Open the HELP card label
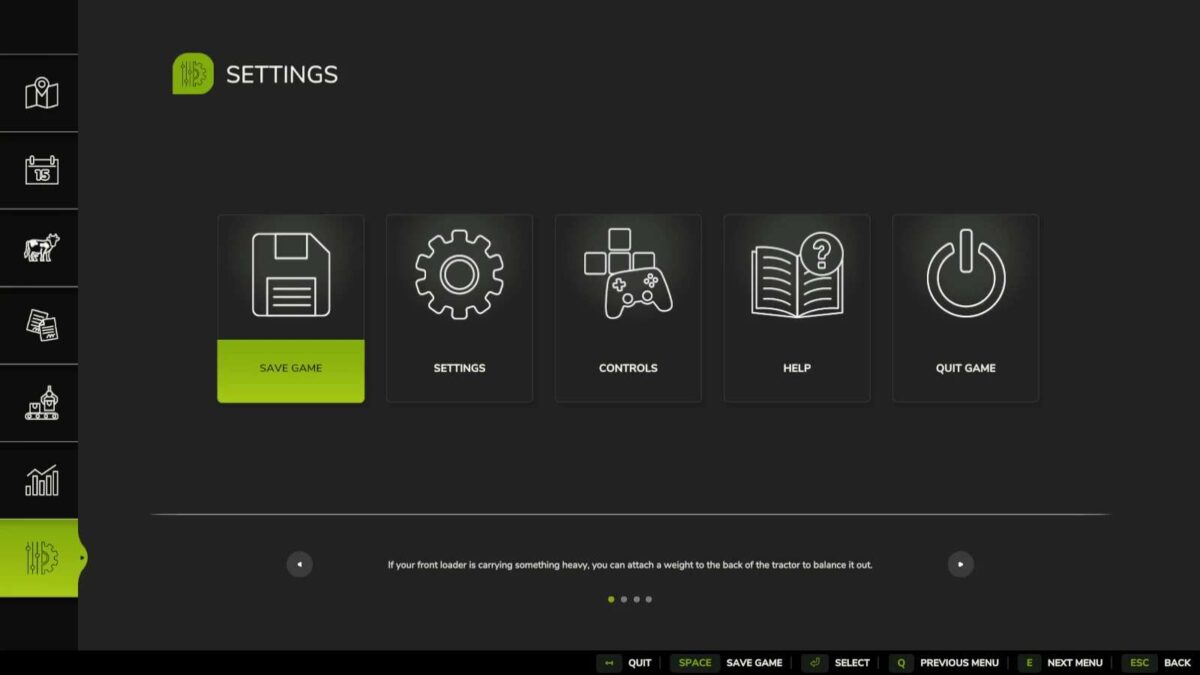The image size is (1200, 675). pos(797,368)
